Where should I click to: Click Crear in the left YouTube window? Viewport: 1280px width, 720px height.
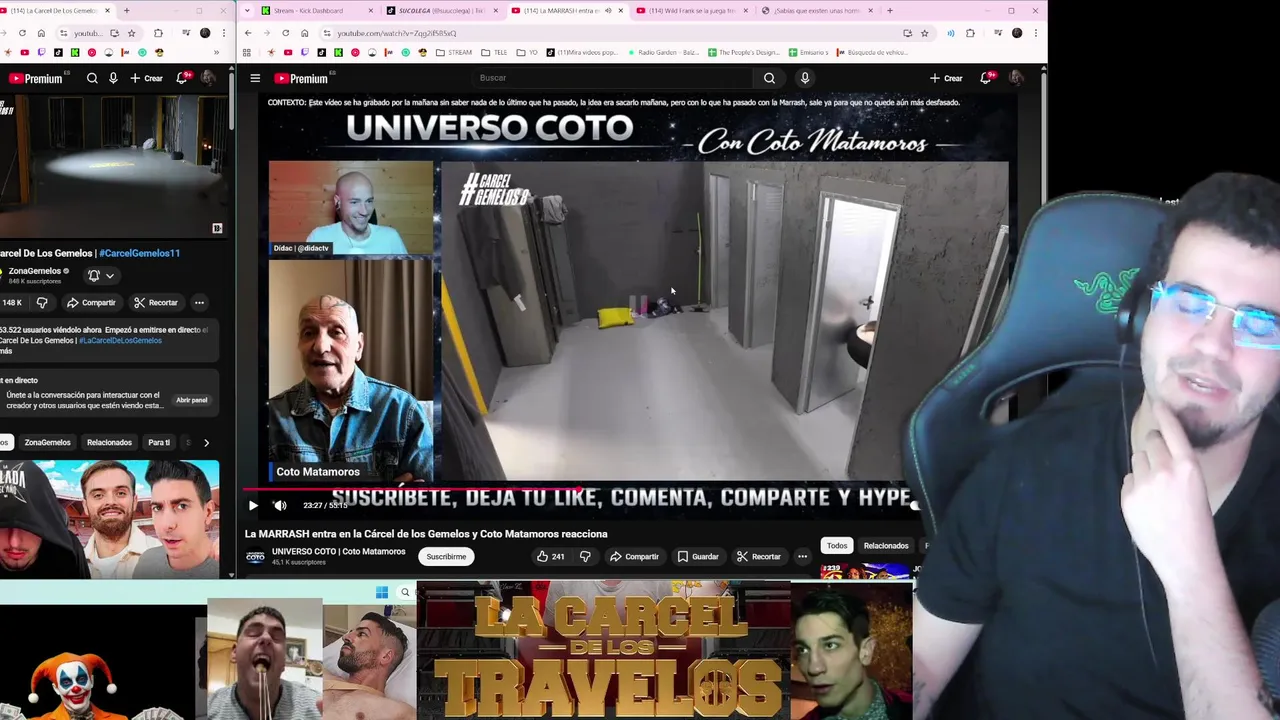[146, 78]
